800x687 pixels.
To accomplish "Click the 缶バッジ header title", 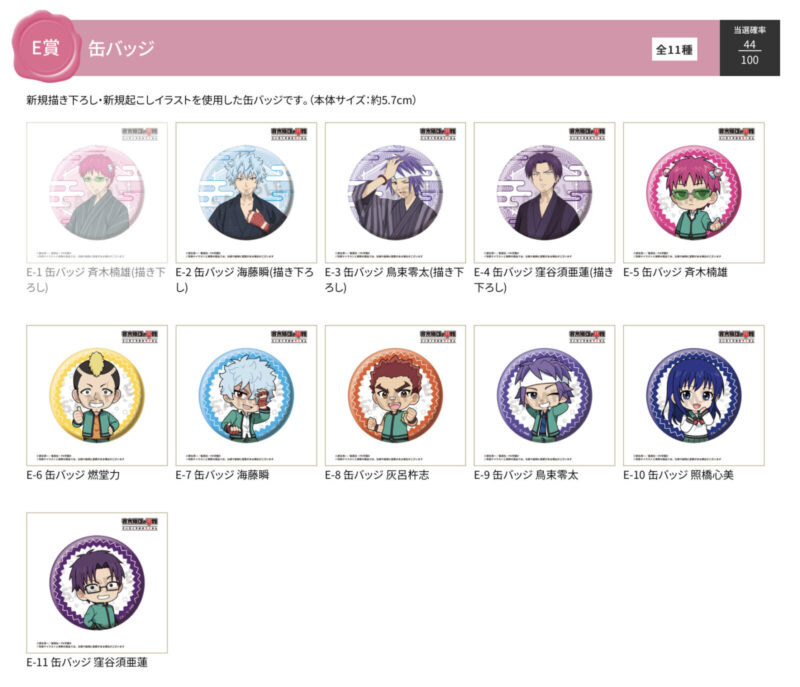I will pos(121,48).
